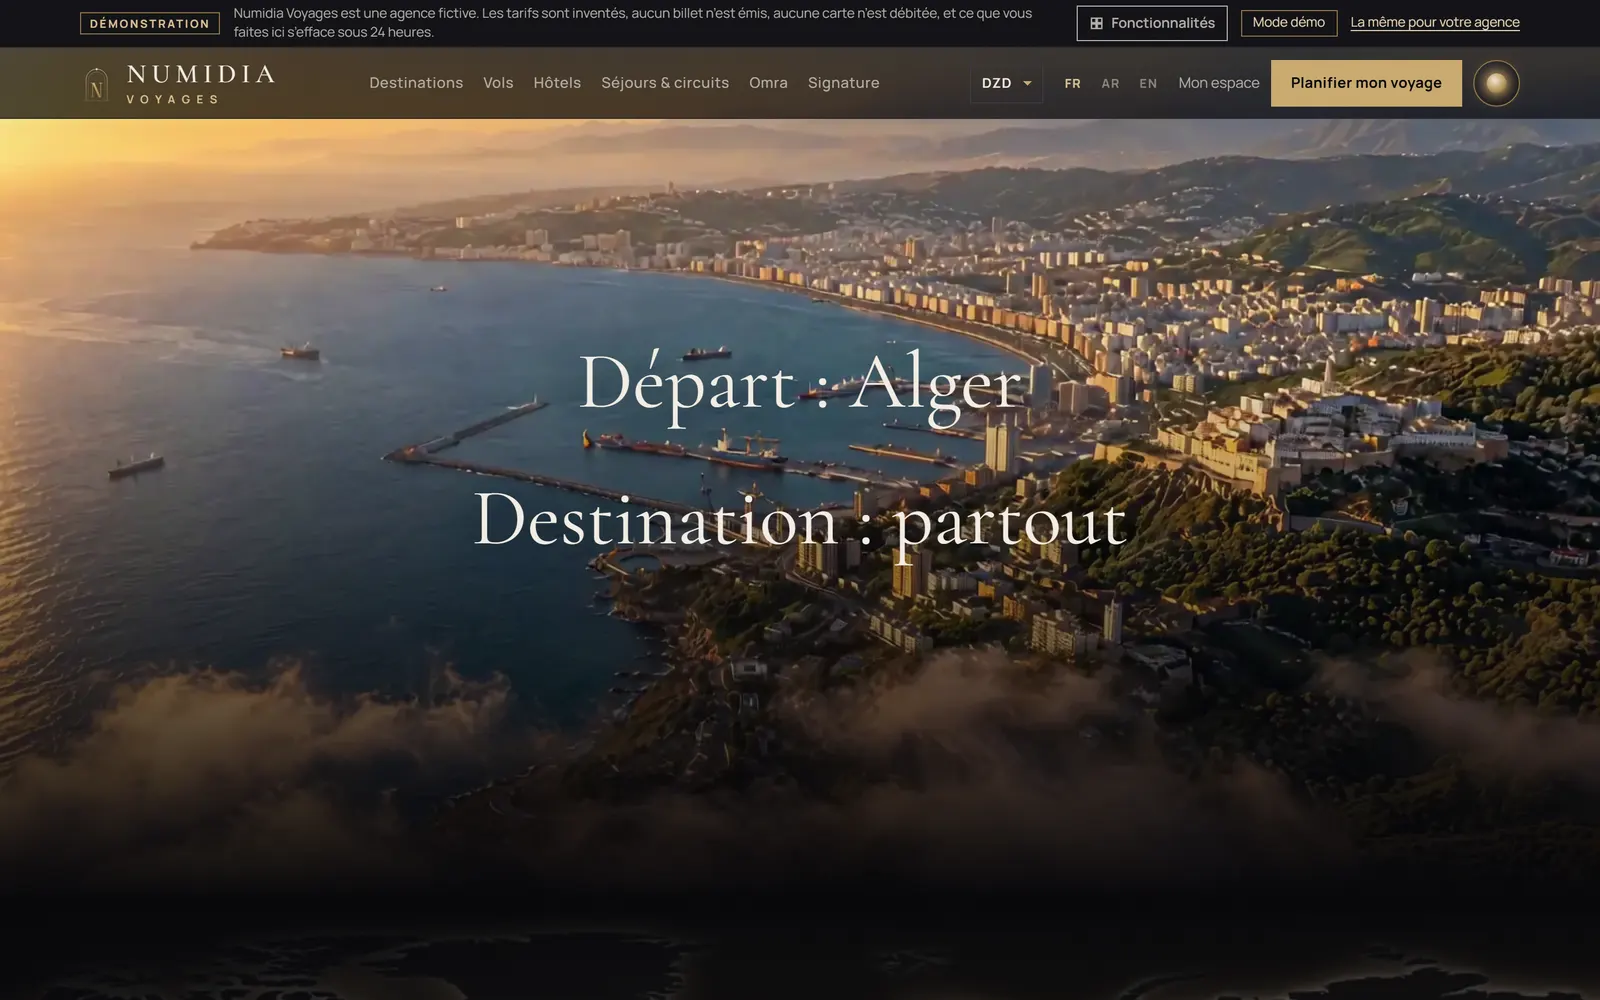Open Mon espace account link

tap(1219, 83)
